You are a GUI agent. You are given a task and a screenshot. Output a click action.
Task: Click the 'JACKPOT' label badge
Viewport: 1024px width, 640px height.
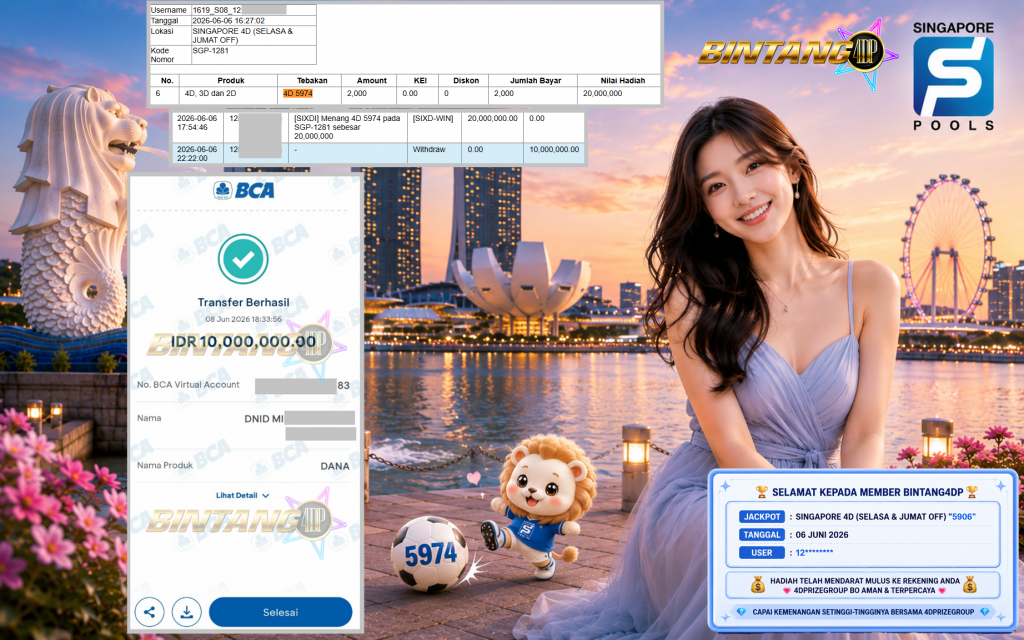pyautogui.click(x=761, y=517)
